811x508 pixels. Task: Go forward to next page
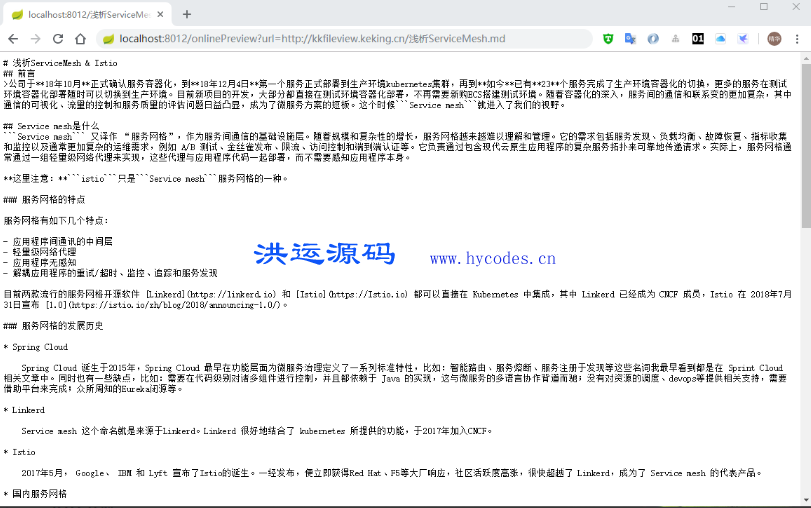35,39
